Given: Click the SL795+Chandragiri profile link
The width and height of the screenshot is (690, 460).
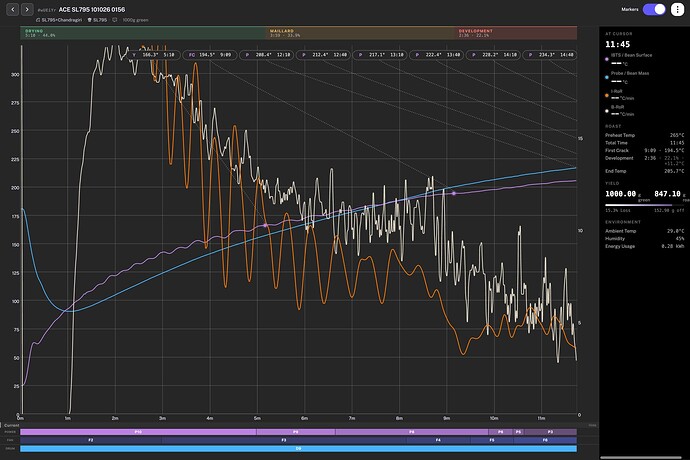Looking at the screenshot, I should [59, 20].
